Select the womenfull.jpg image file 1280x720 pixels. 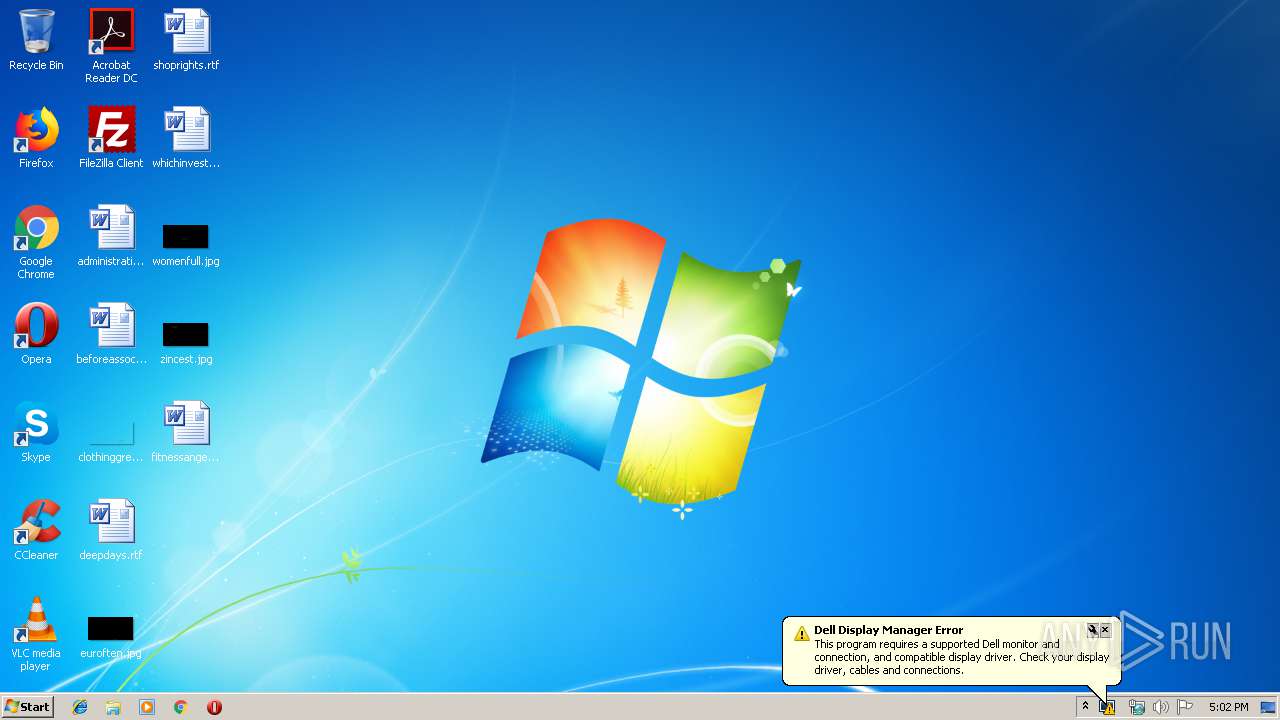186,244
